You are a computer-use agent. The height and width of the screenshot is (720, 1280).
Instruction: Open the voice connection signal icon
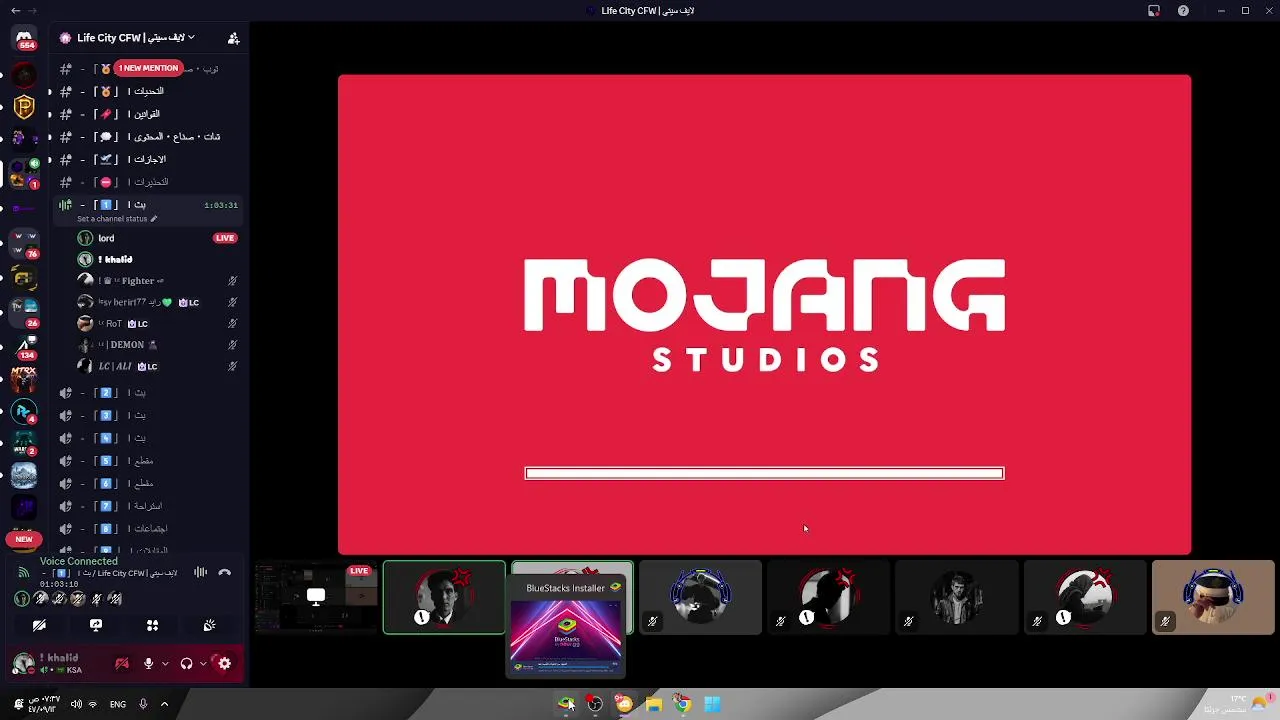pos(22,572)
